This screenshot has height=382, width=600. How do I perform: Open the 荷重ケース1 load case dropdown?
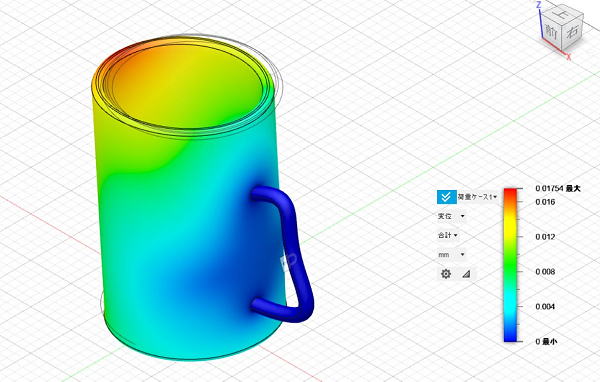tap(478, 197)
